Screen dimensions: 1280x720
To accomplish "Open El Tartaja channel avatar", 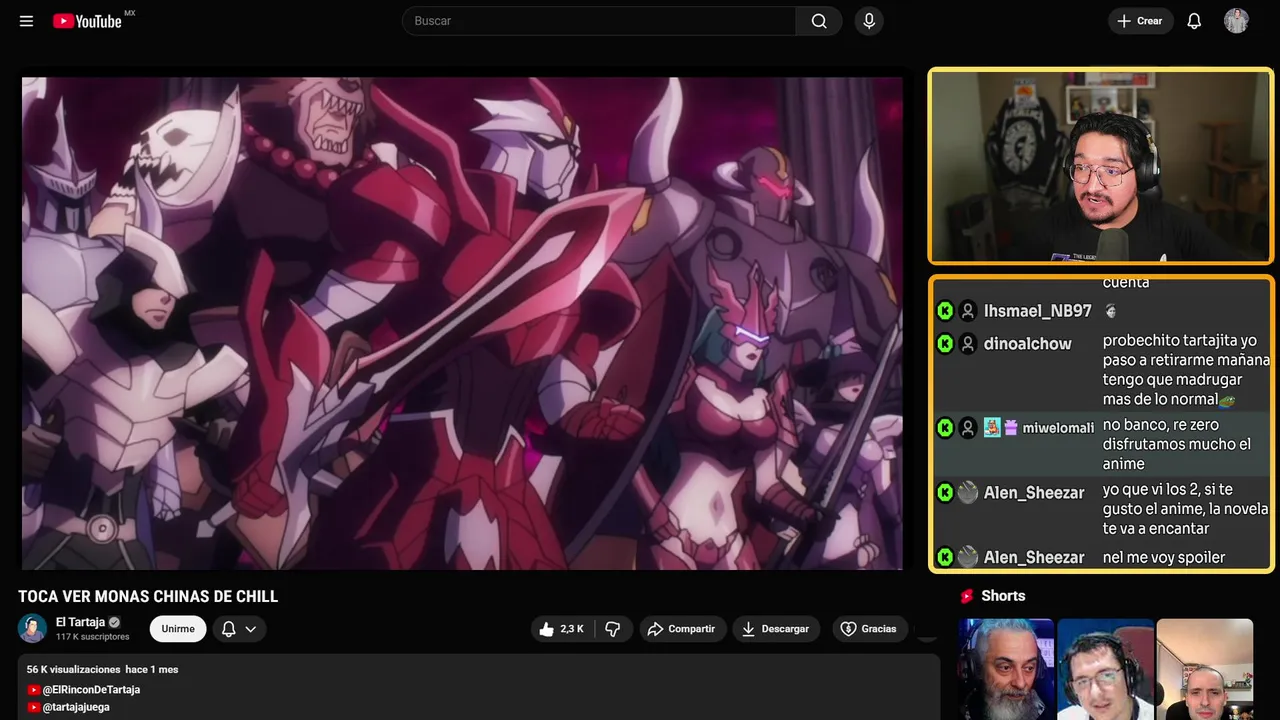I will click(x=32, y=628).
